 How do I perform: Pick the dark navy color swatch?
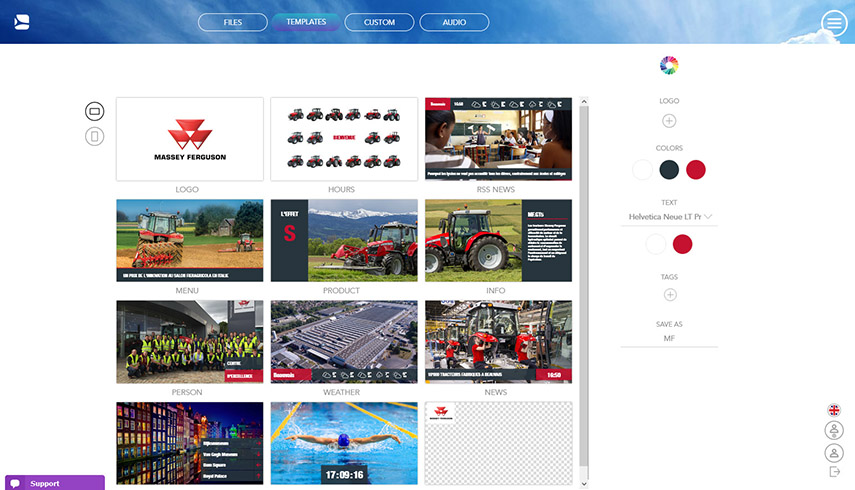pos(669,170)
